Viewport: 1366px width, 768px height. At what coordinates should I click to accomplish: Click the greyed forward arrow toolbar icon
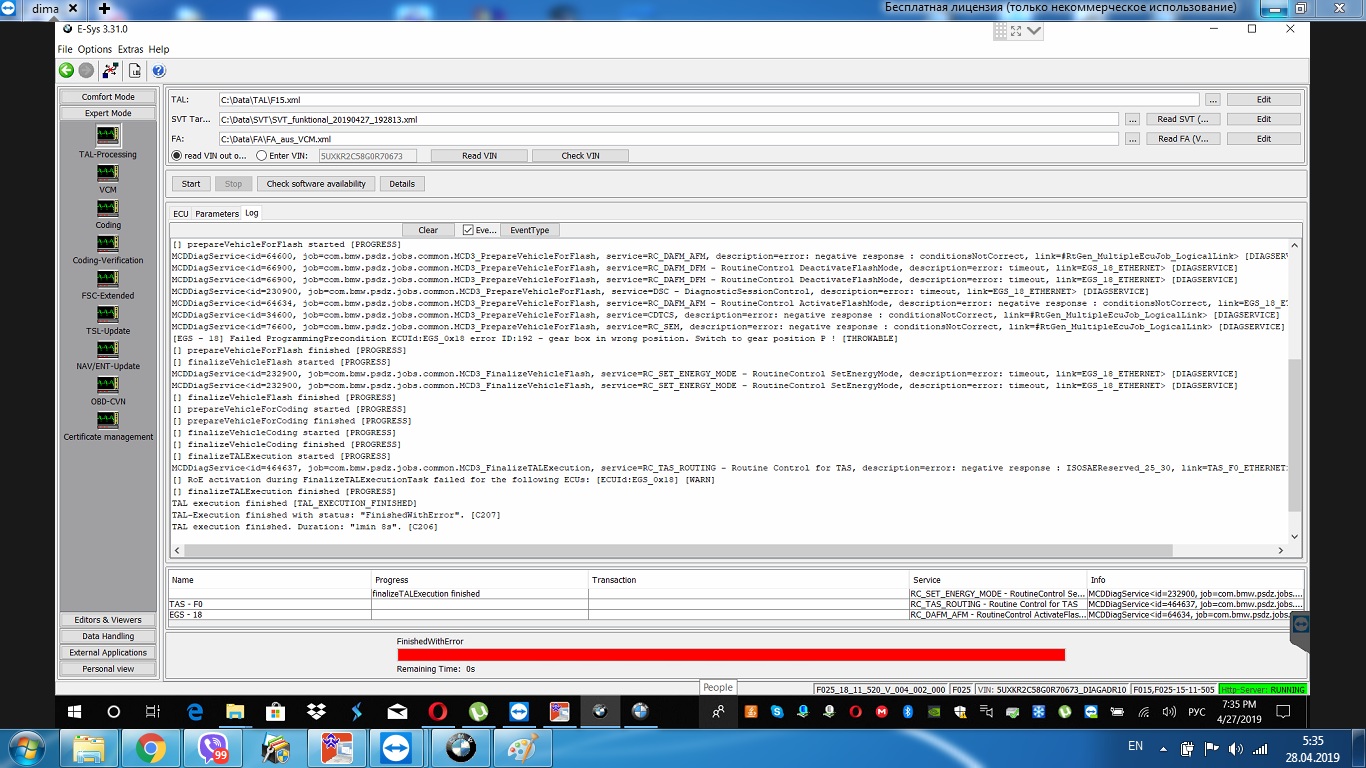coord(86,70)
